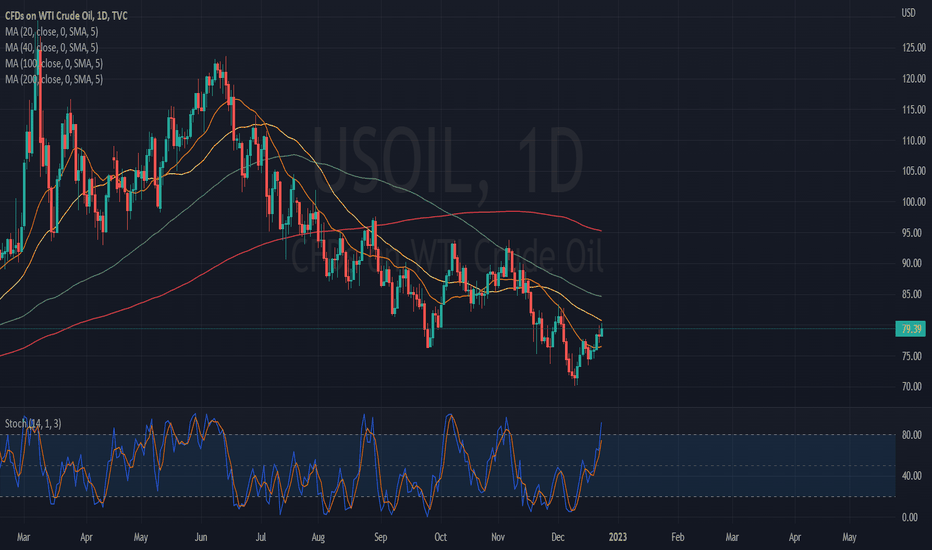The height and width of the screenshot is (550, 932).
Task: Click the current price tag 79.39
Action: click(911, 329)
